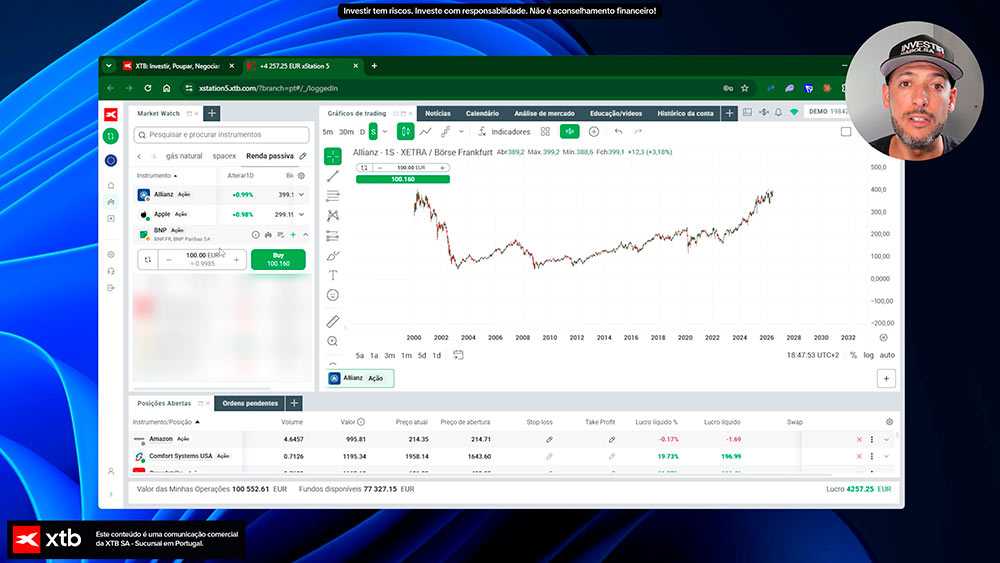1000x563 pixels.
Task: Buy BNP at 100.160
Action: point(278,260)
